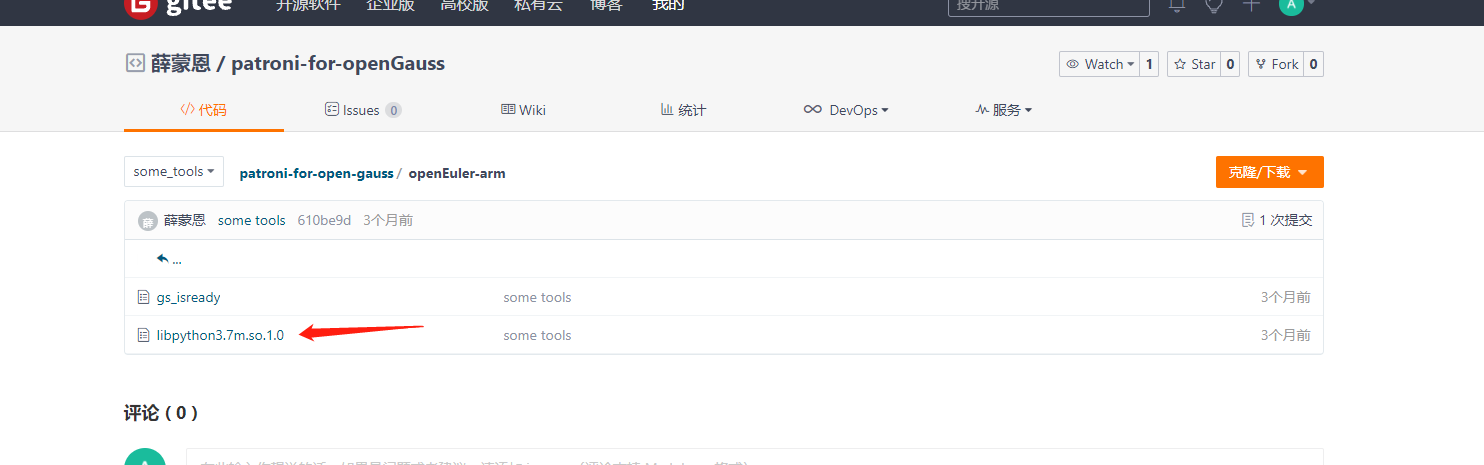Click the Watch count number
This screenshot has width=1484, height=465.
(x=1150, y=64)
